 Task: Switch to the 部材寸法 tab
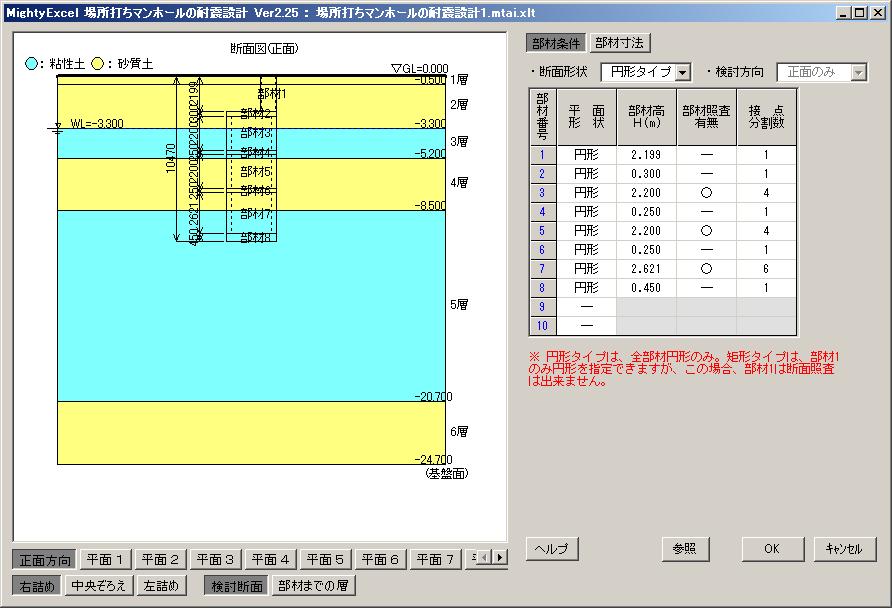620,43
